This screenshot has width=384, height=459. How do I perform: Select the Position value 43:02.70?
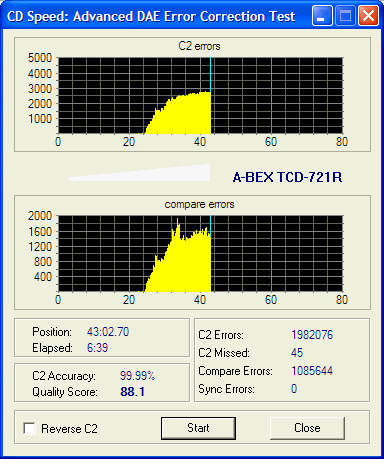tap(108, 332)
